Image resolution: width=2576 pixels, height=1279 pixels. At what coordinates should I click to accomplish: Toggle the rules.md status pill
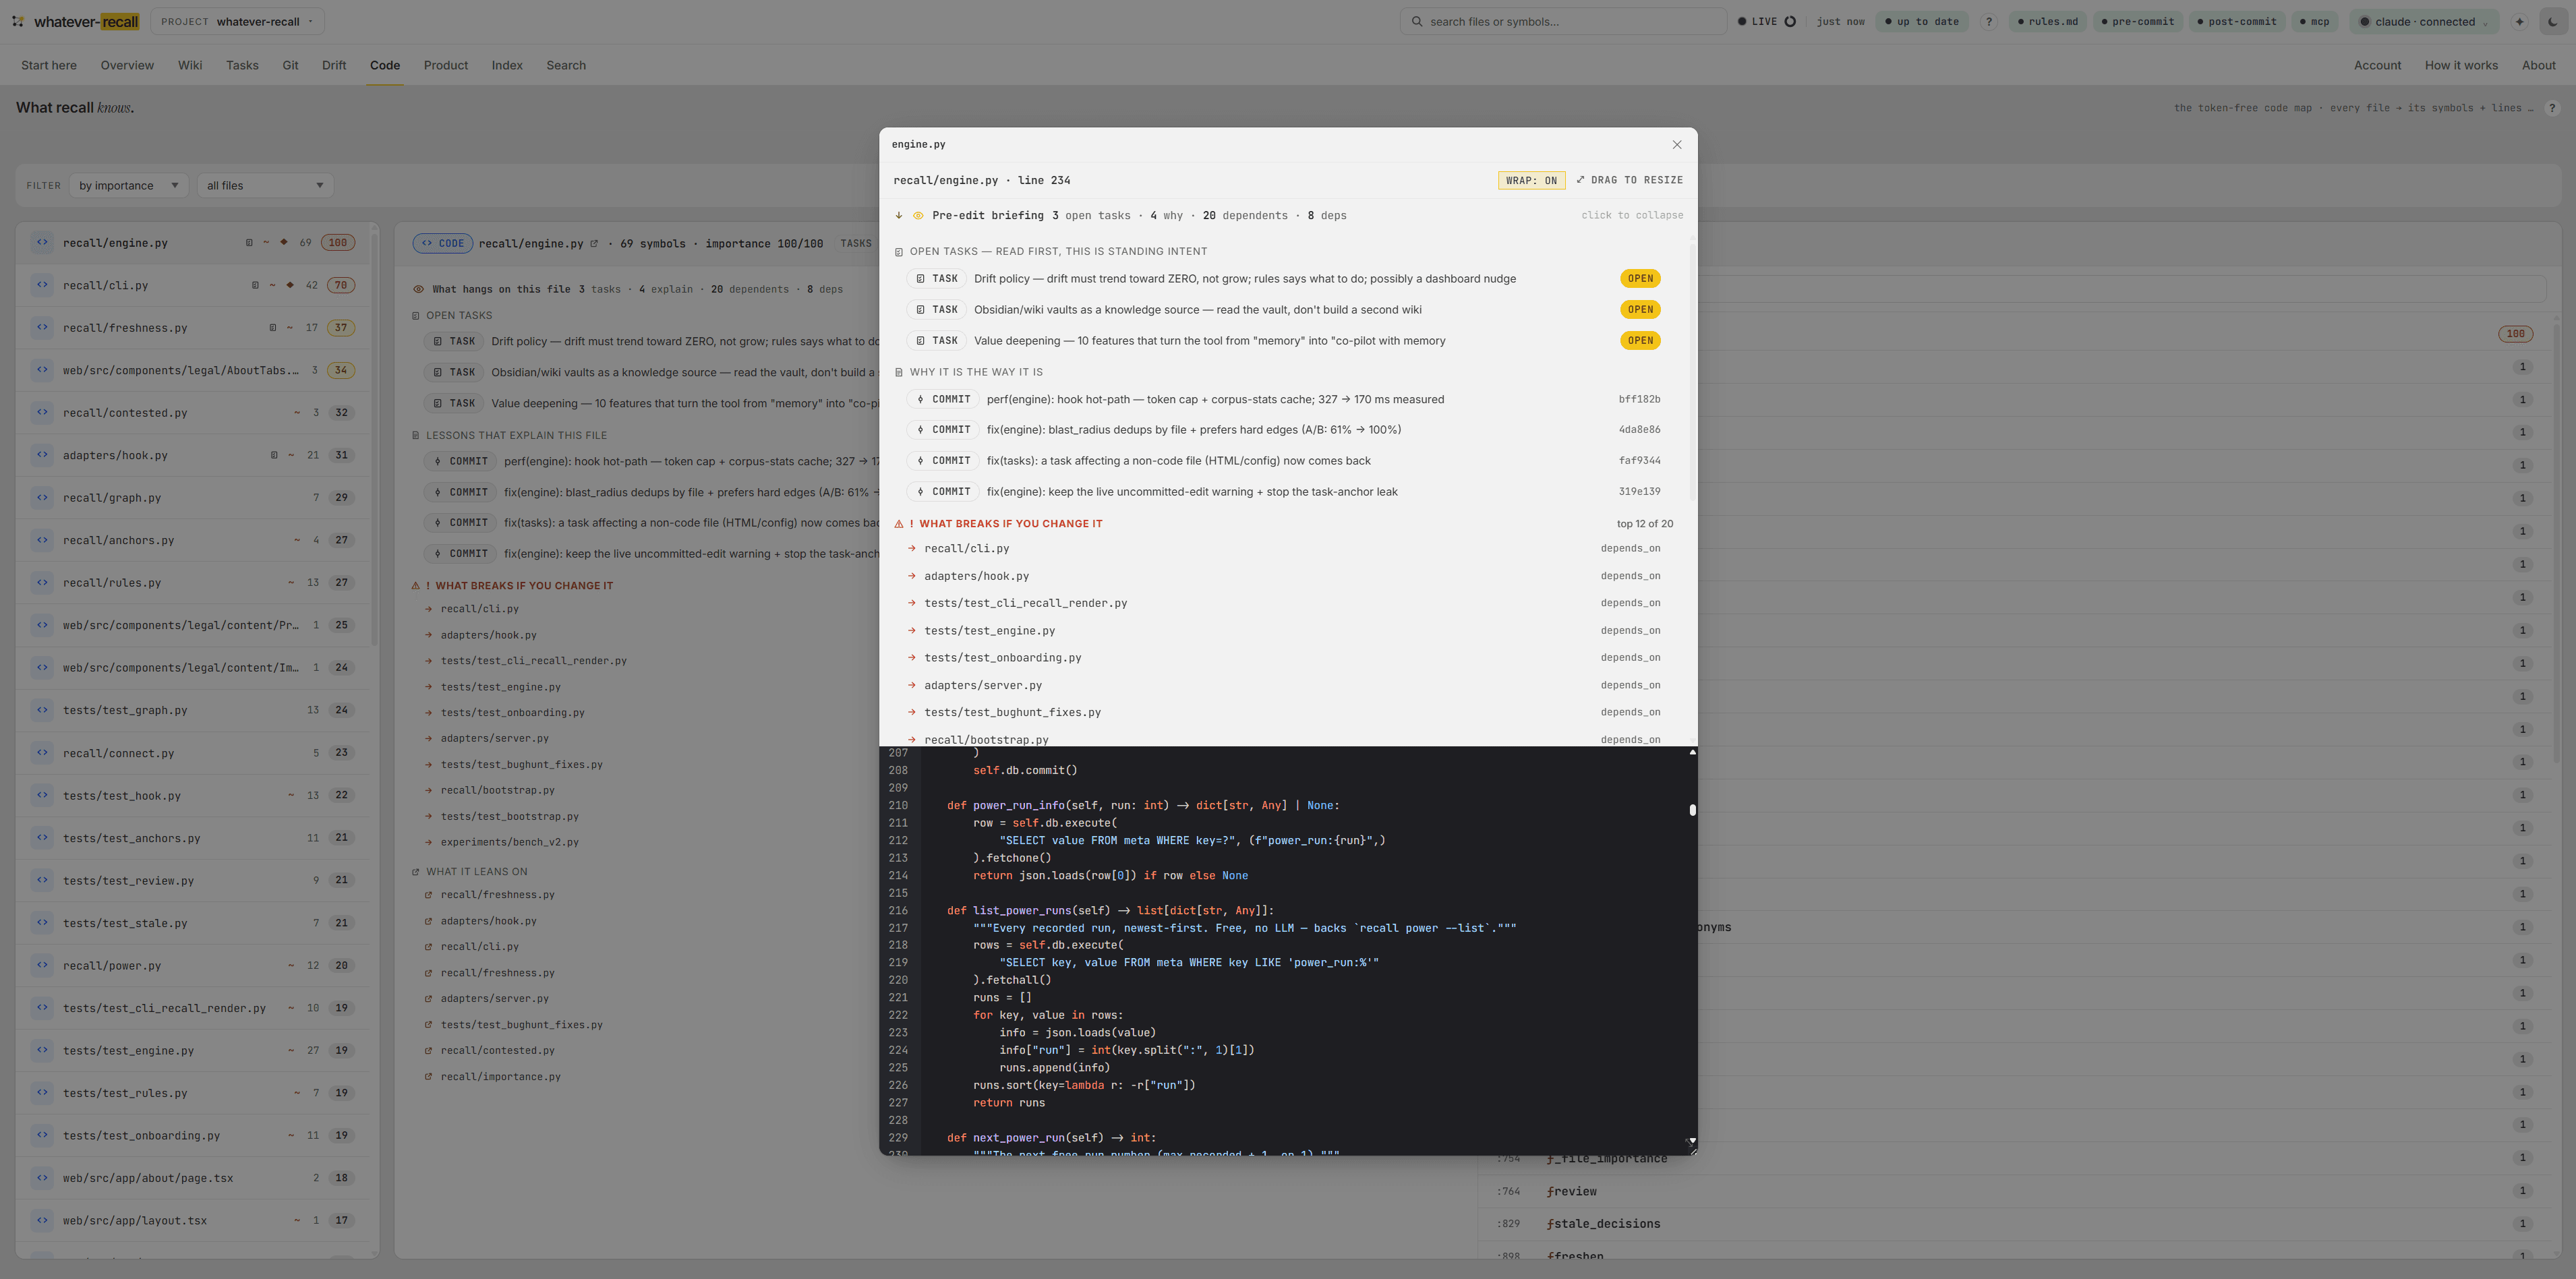point(2047,21)
